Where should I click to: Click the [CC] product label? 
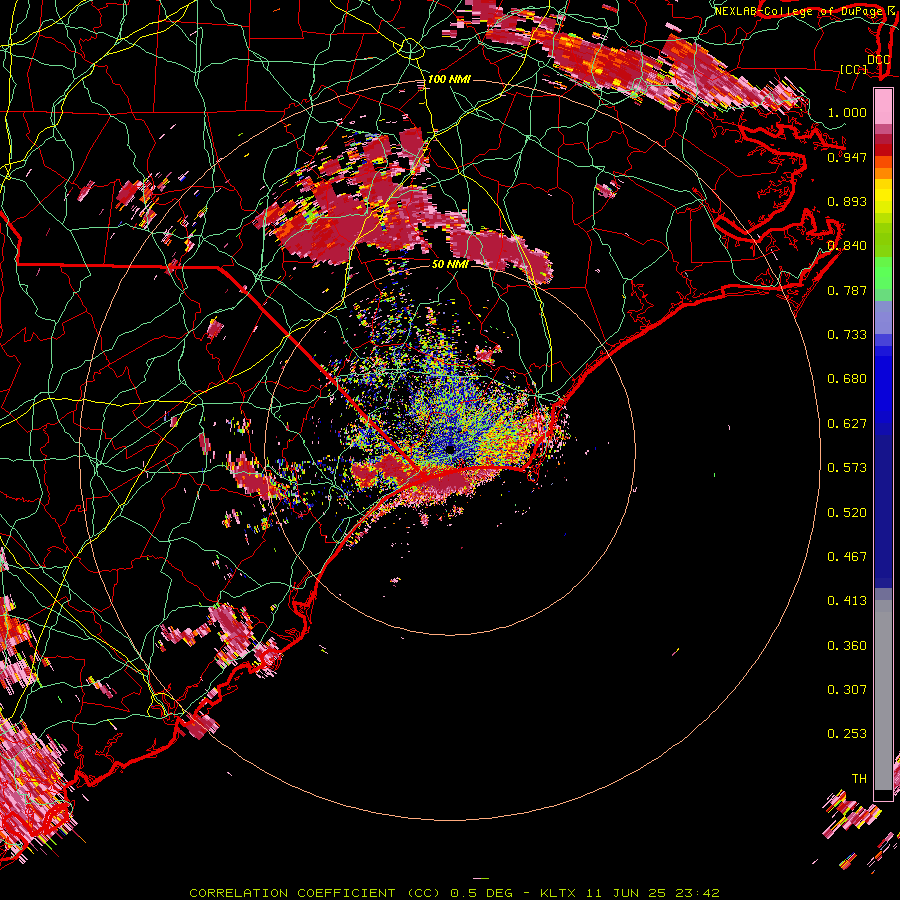[x=853, y=69]
